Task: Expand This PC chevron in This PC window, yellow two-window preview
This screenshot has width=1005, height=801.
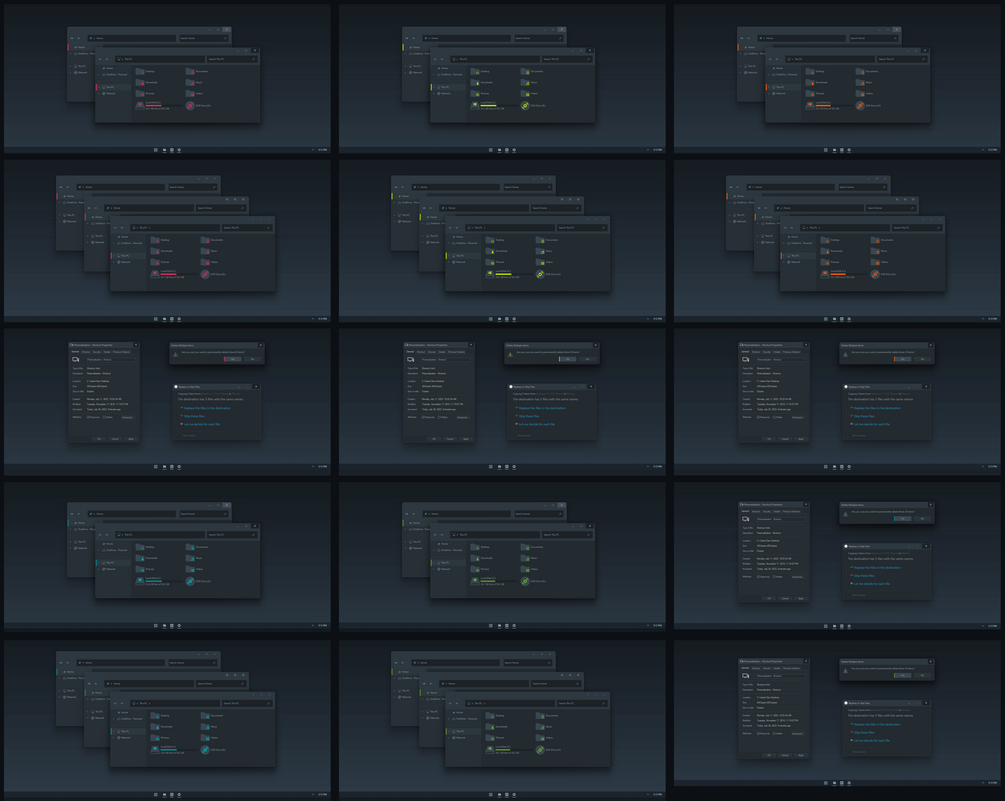Action: [x=434, y=87]
